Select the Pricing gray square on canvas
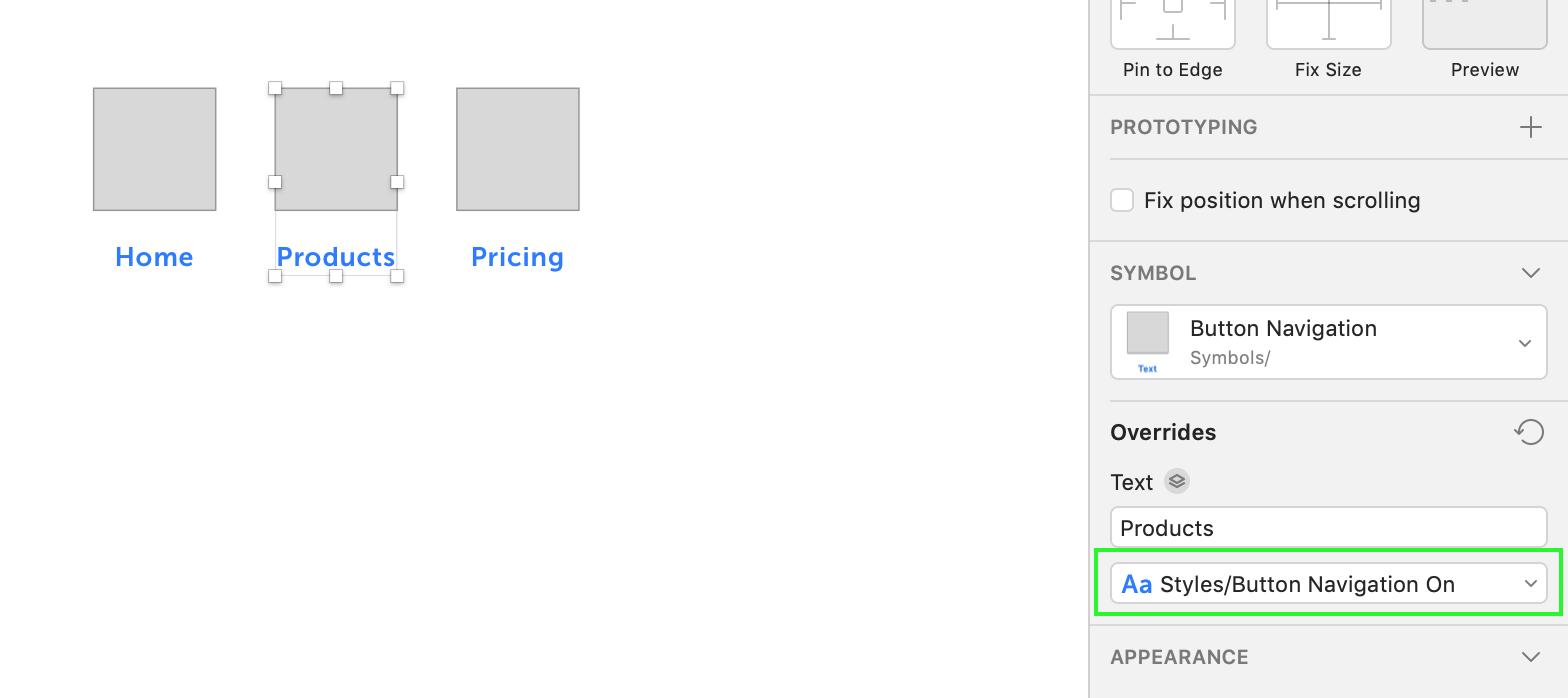 pos(518,149)
